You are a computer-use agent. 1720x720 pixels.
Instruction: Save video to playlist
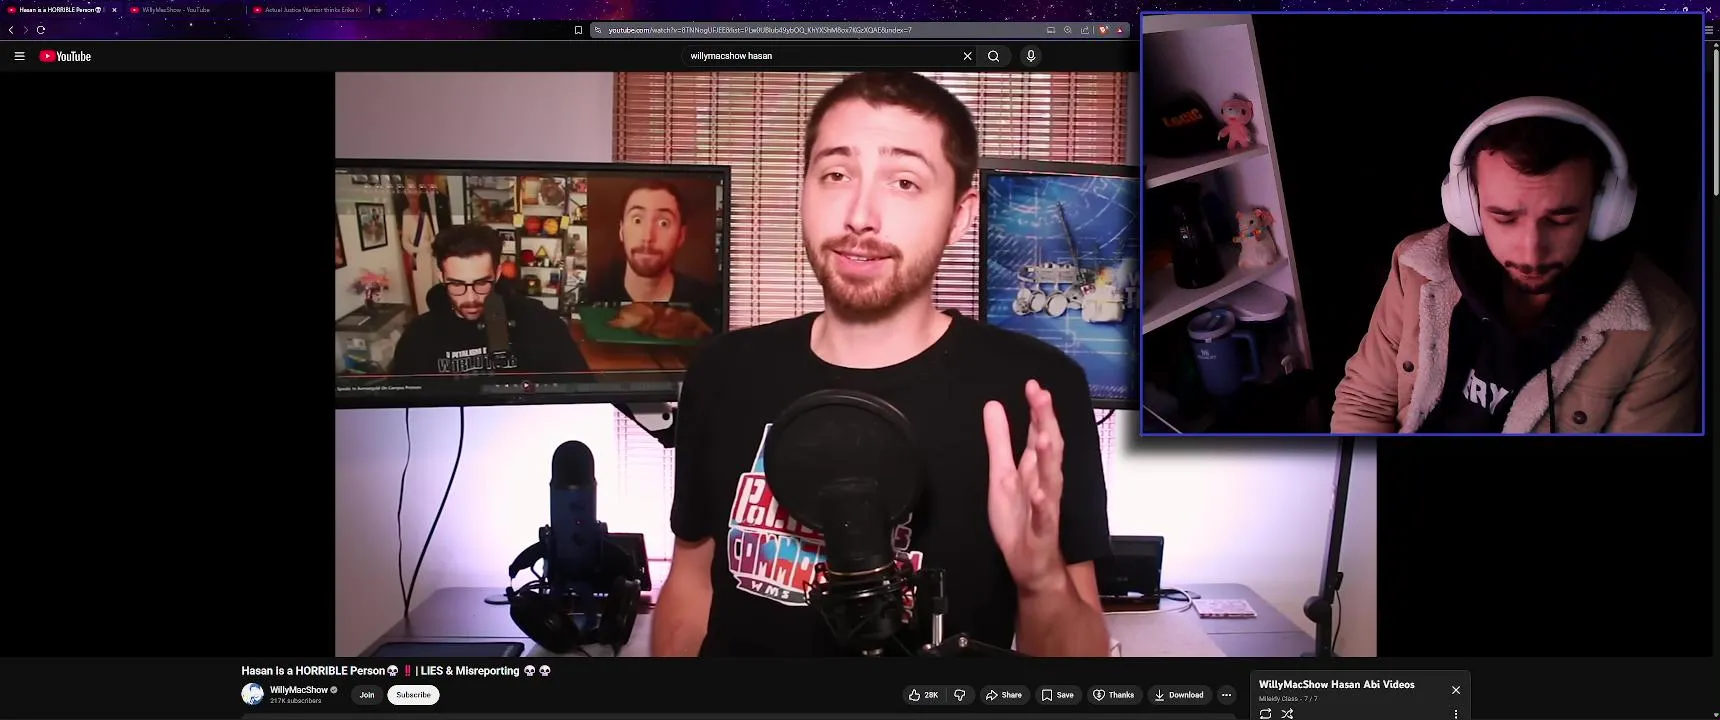(1057, 695)
